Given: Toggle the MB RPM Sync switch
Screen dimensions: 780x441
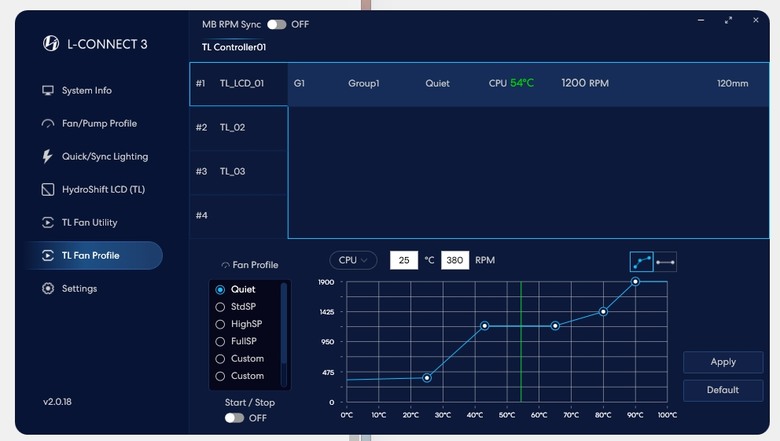Looking at the screenshot, I should point(277,24).
